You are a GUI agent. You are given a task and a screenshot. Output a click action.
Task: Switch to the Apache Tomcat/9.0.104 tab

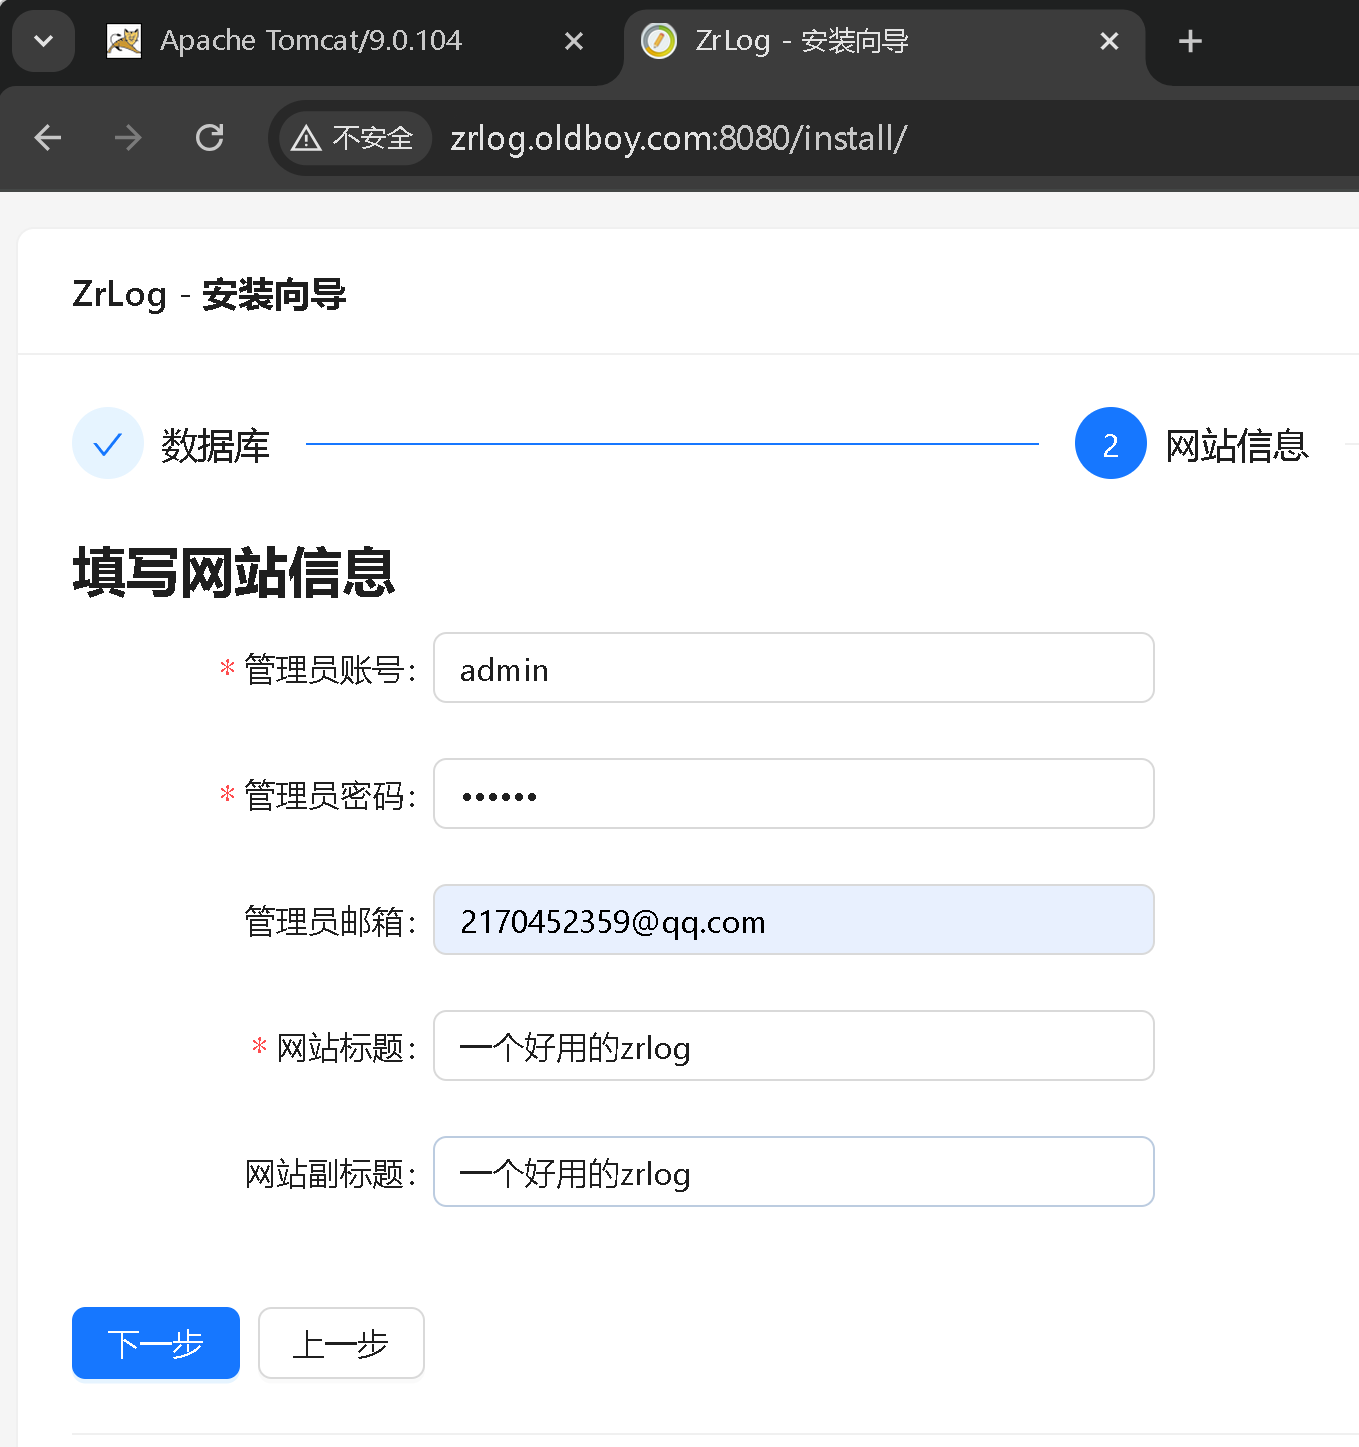click(311, 41)
